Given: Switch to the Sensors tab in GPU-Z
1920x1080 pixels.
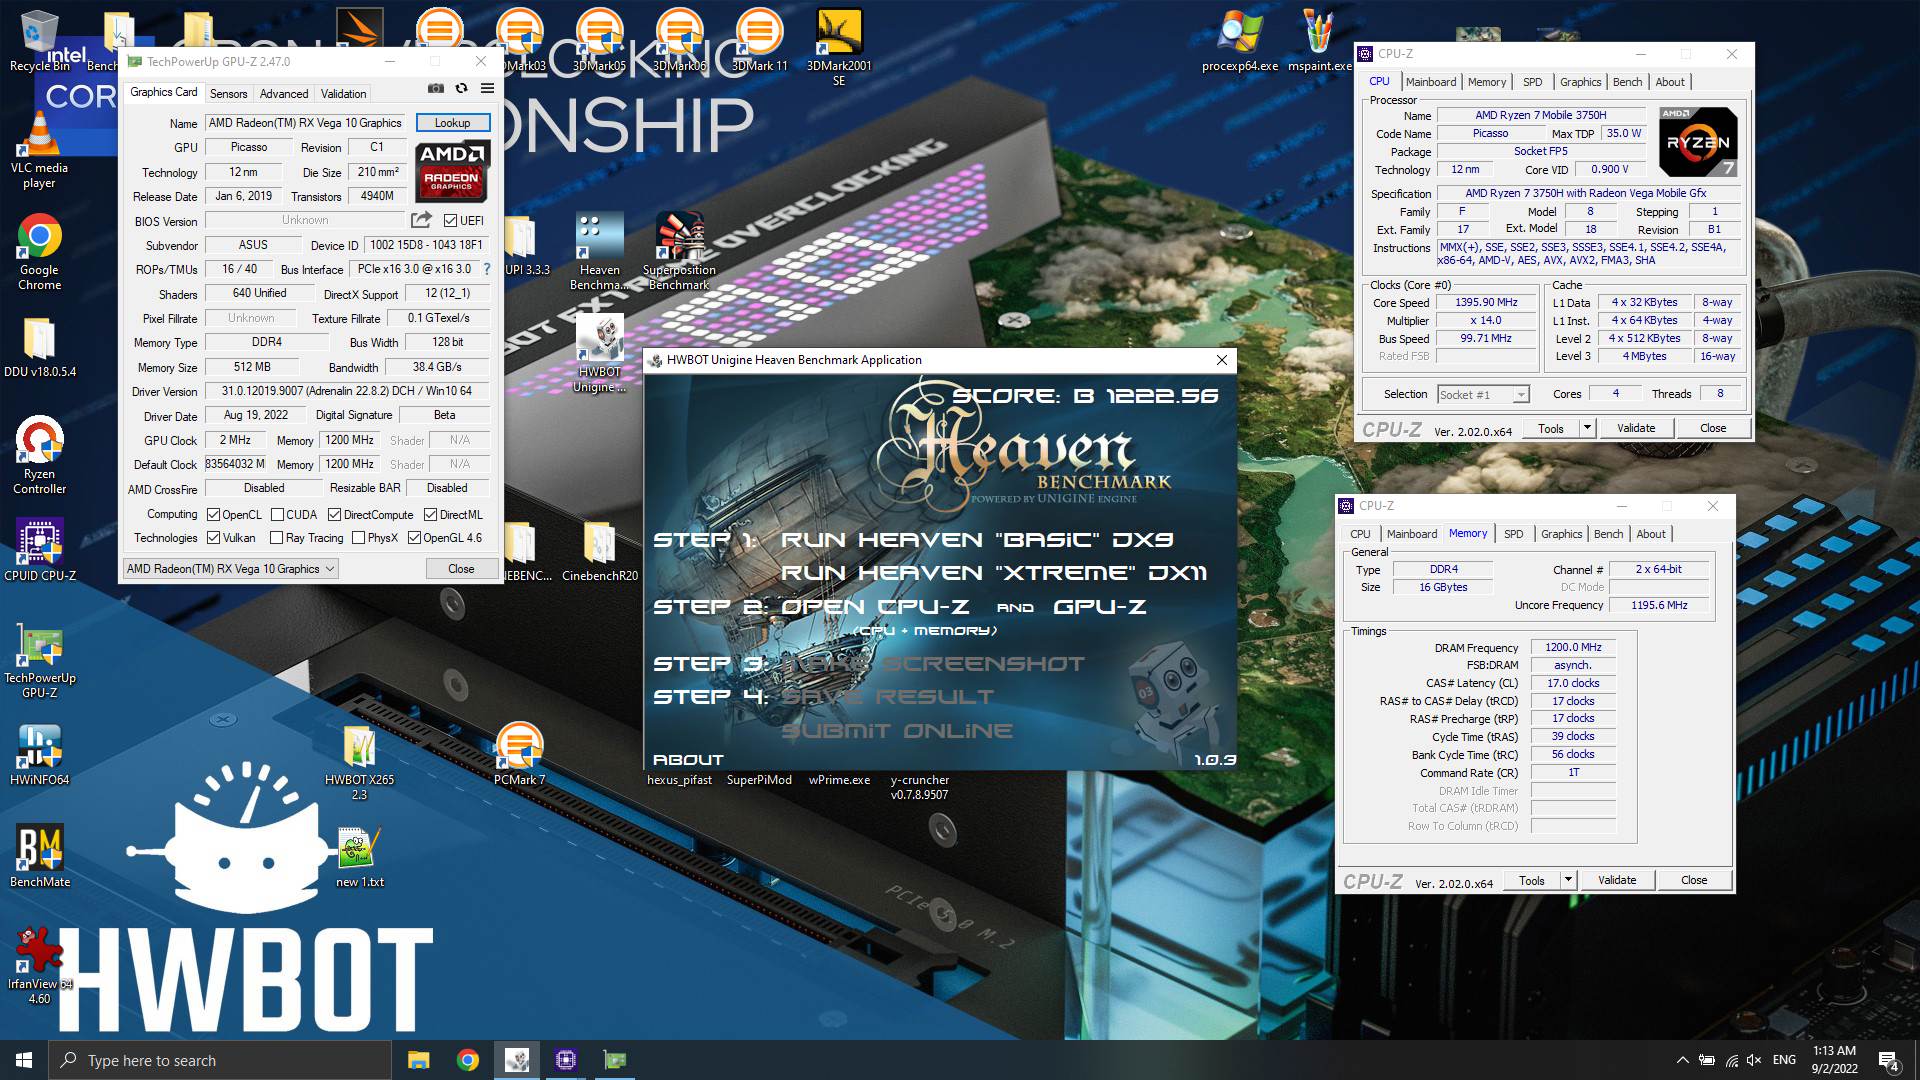Looking at the screenshot, I should pyautogui.click(x=228, y=94).
